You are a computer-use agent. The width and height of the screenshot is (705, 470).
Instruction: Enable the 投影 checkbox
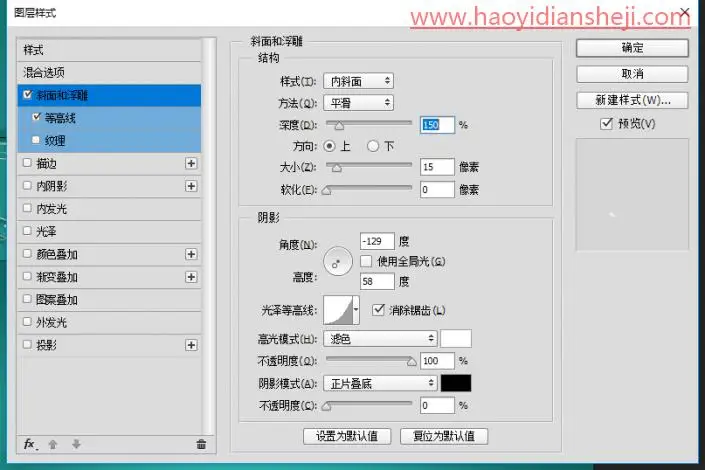27,344
